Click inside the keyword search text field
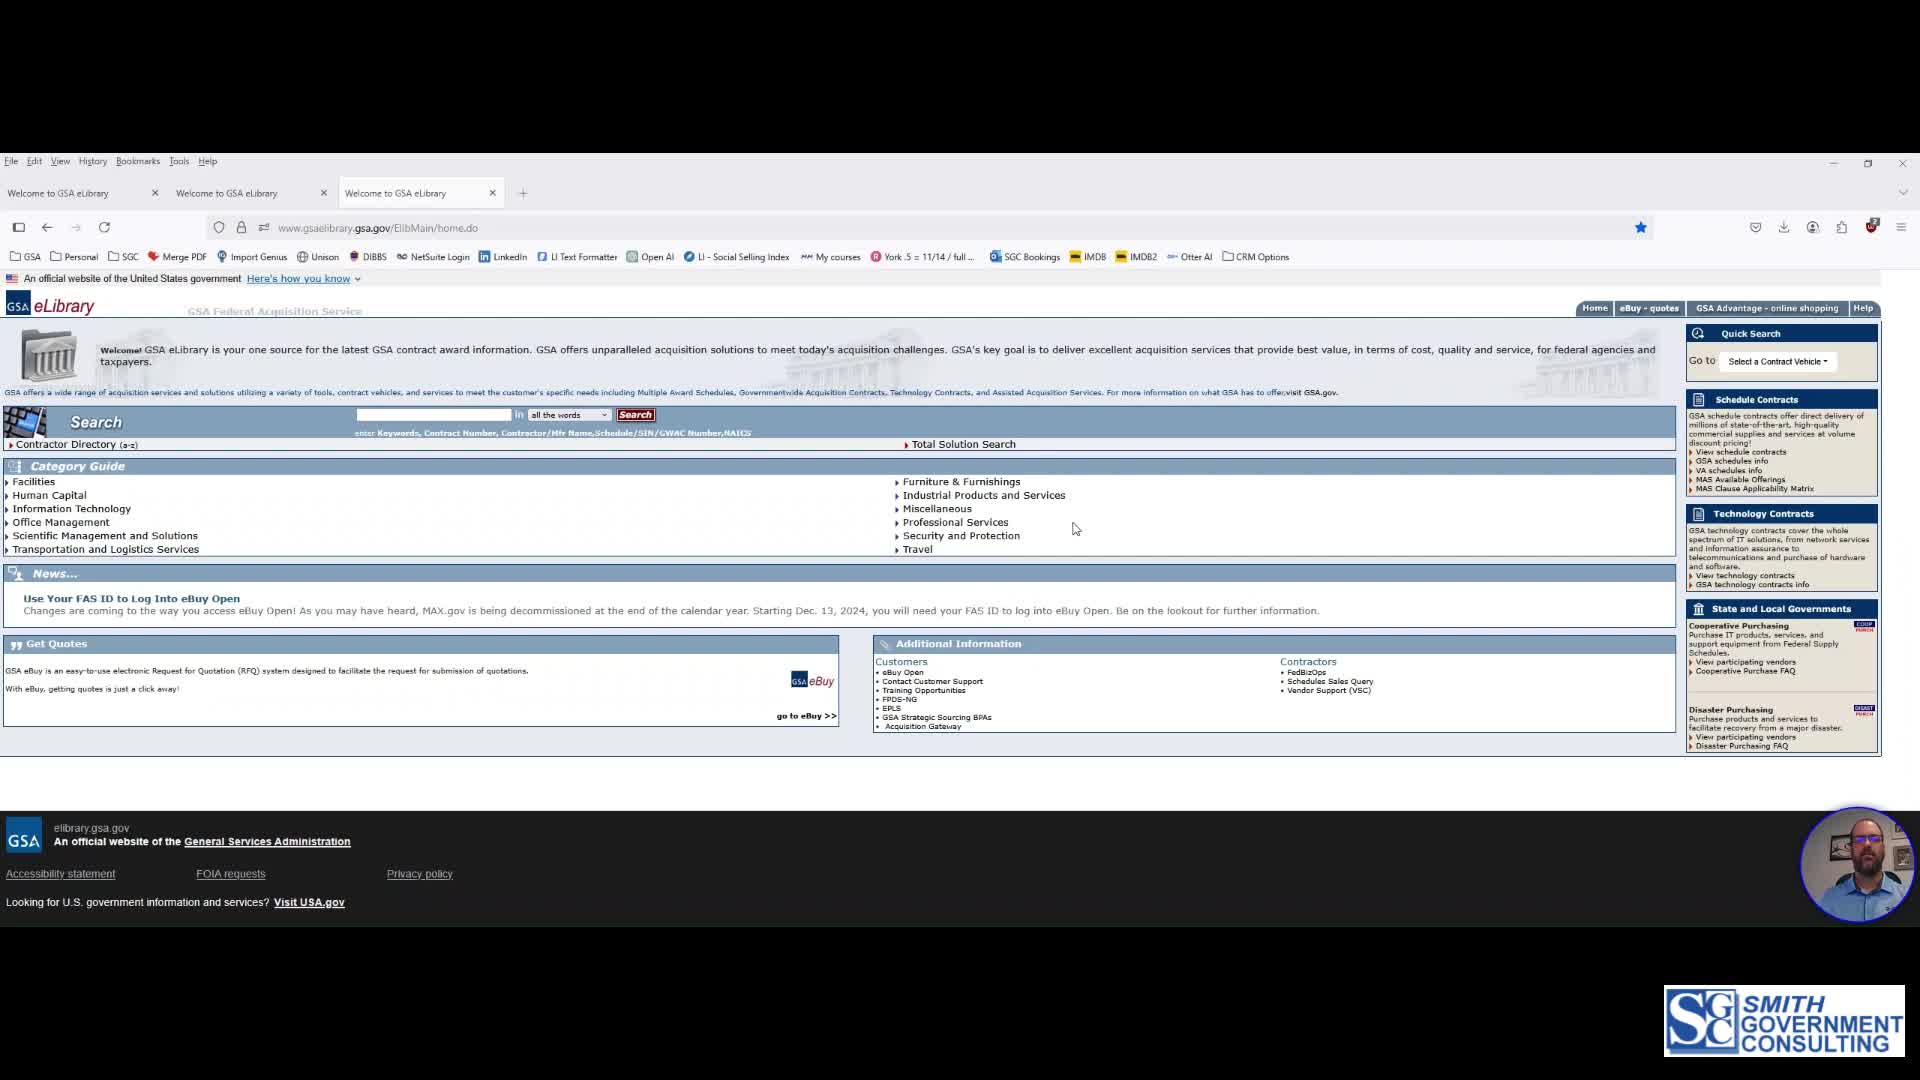 point(433,415)
